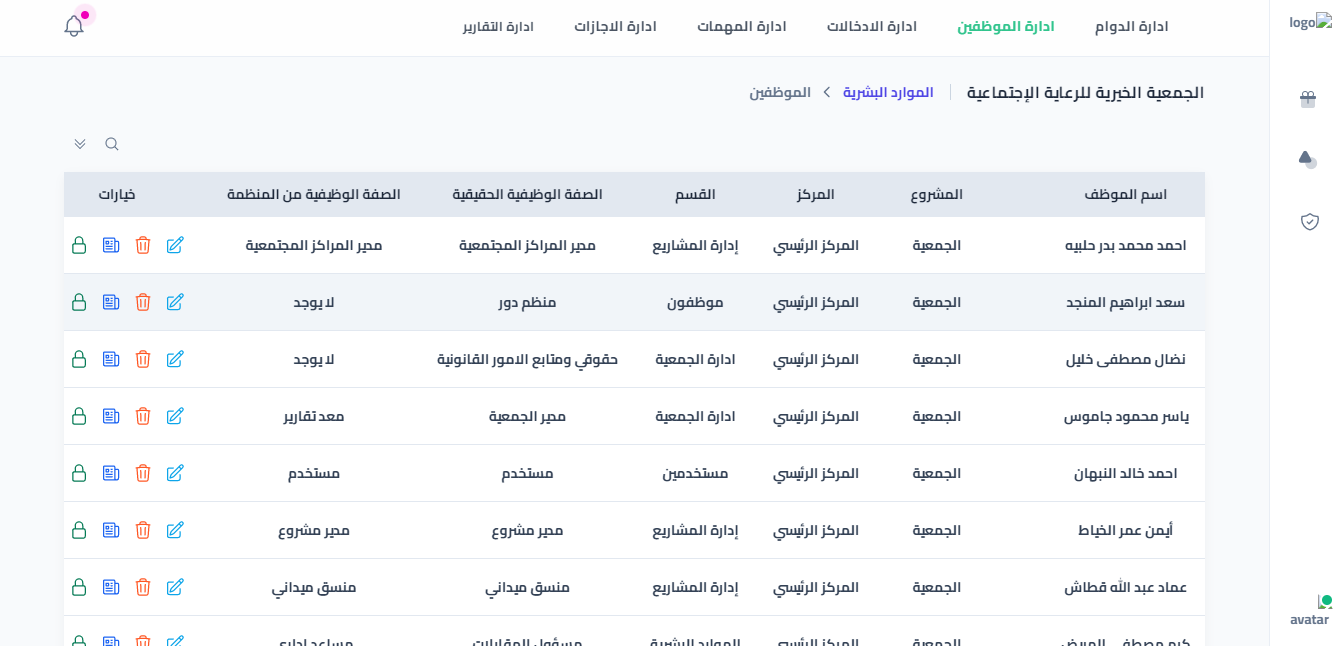Click the الموظفين breadcrumb item
This screenshot has height=646, width=1333.
click(780, 92)
